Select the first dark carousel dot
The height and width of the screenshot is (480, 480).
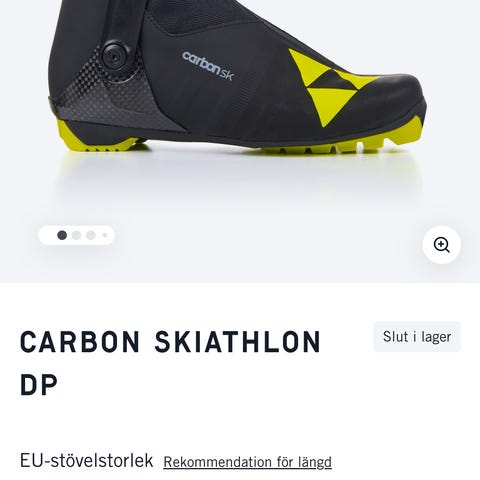tap(62, 235)
